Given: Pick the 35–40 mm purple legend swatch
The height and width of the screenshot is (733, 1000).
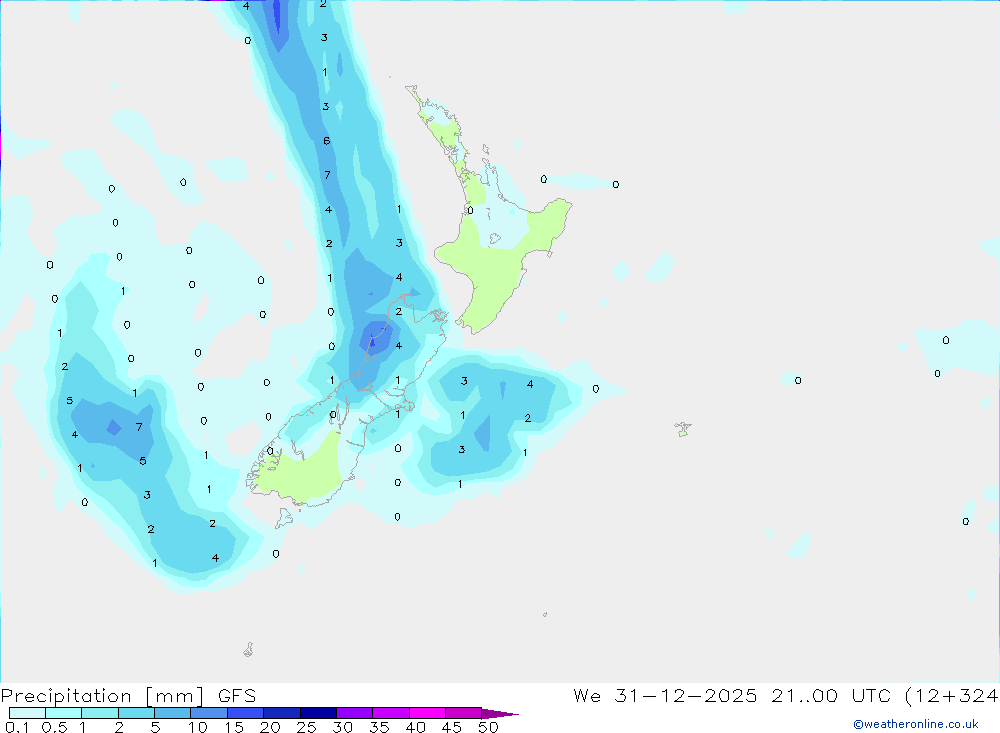Looking at the screenshot, I should point(391,713).
